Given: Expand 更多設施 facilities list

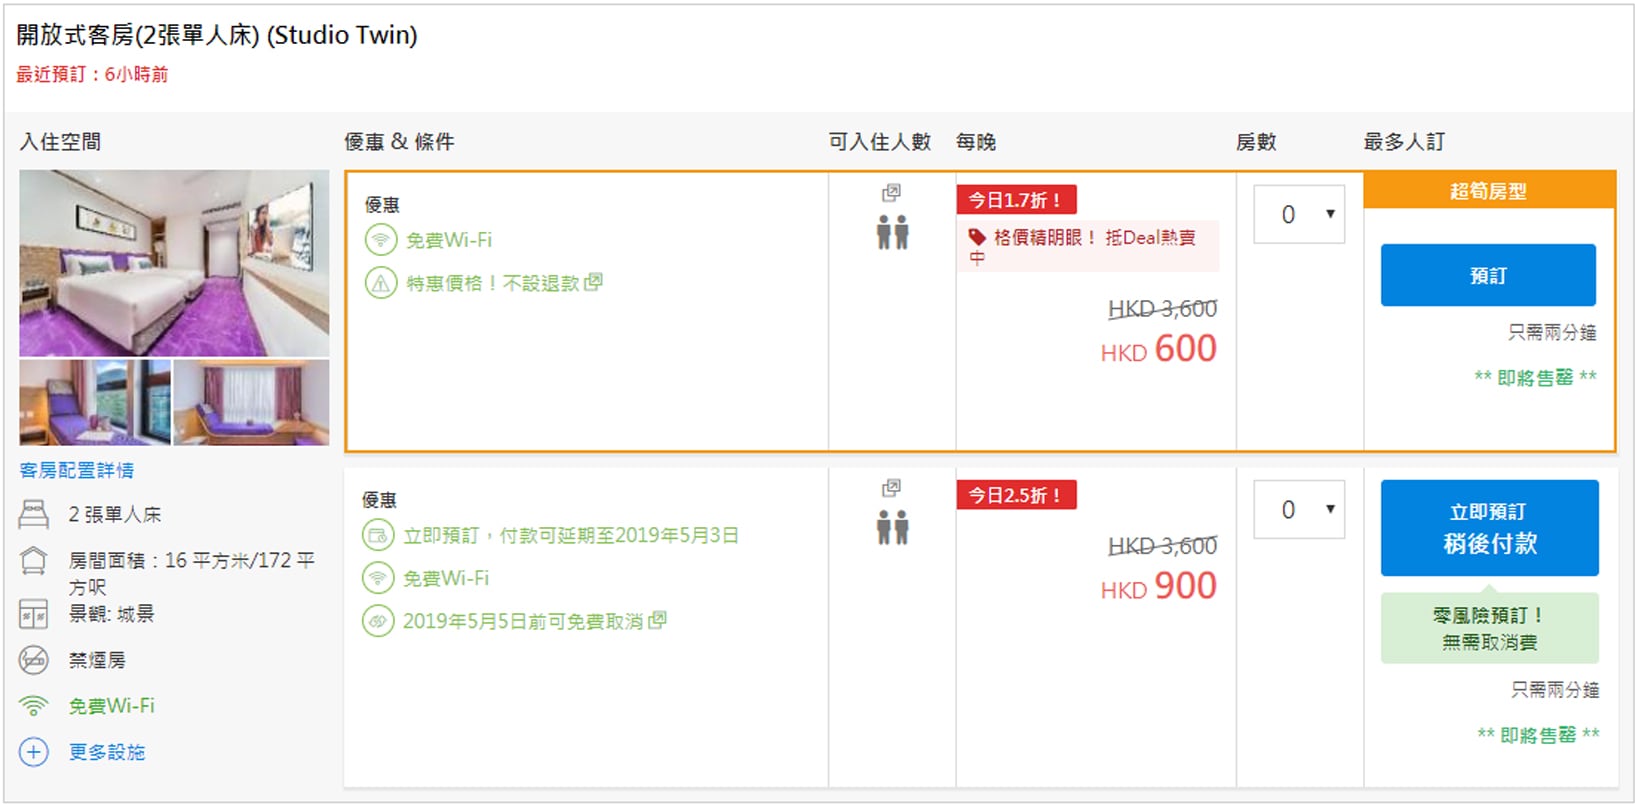Looking at the screenshot, I should click(x=106, y=752).
